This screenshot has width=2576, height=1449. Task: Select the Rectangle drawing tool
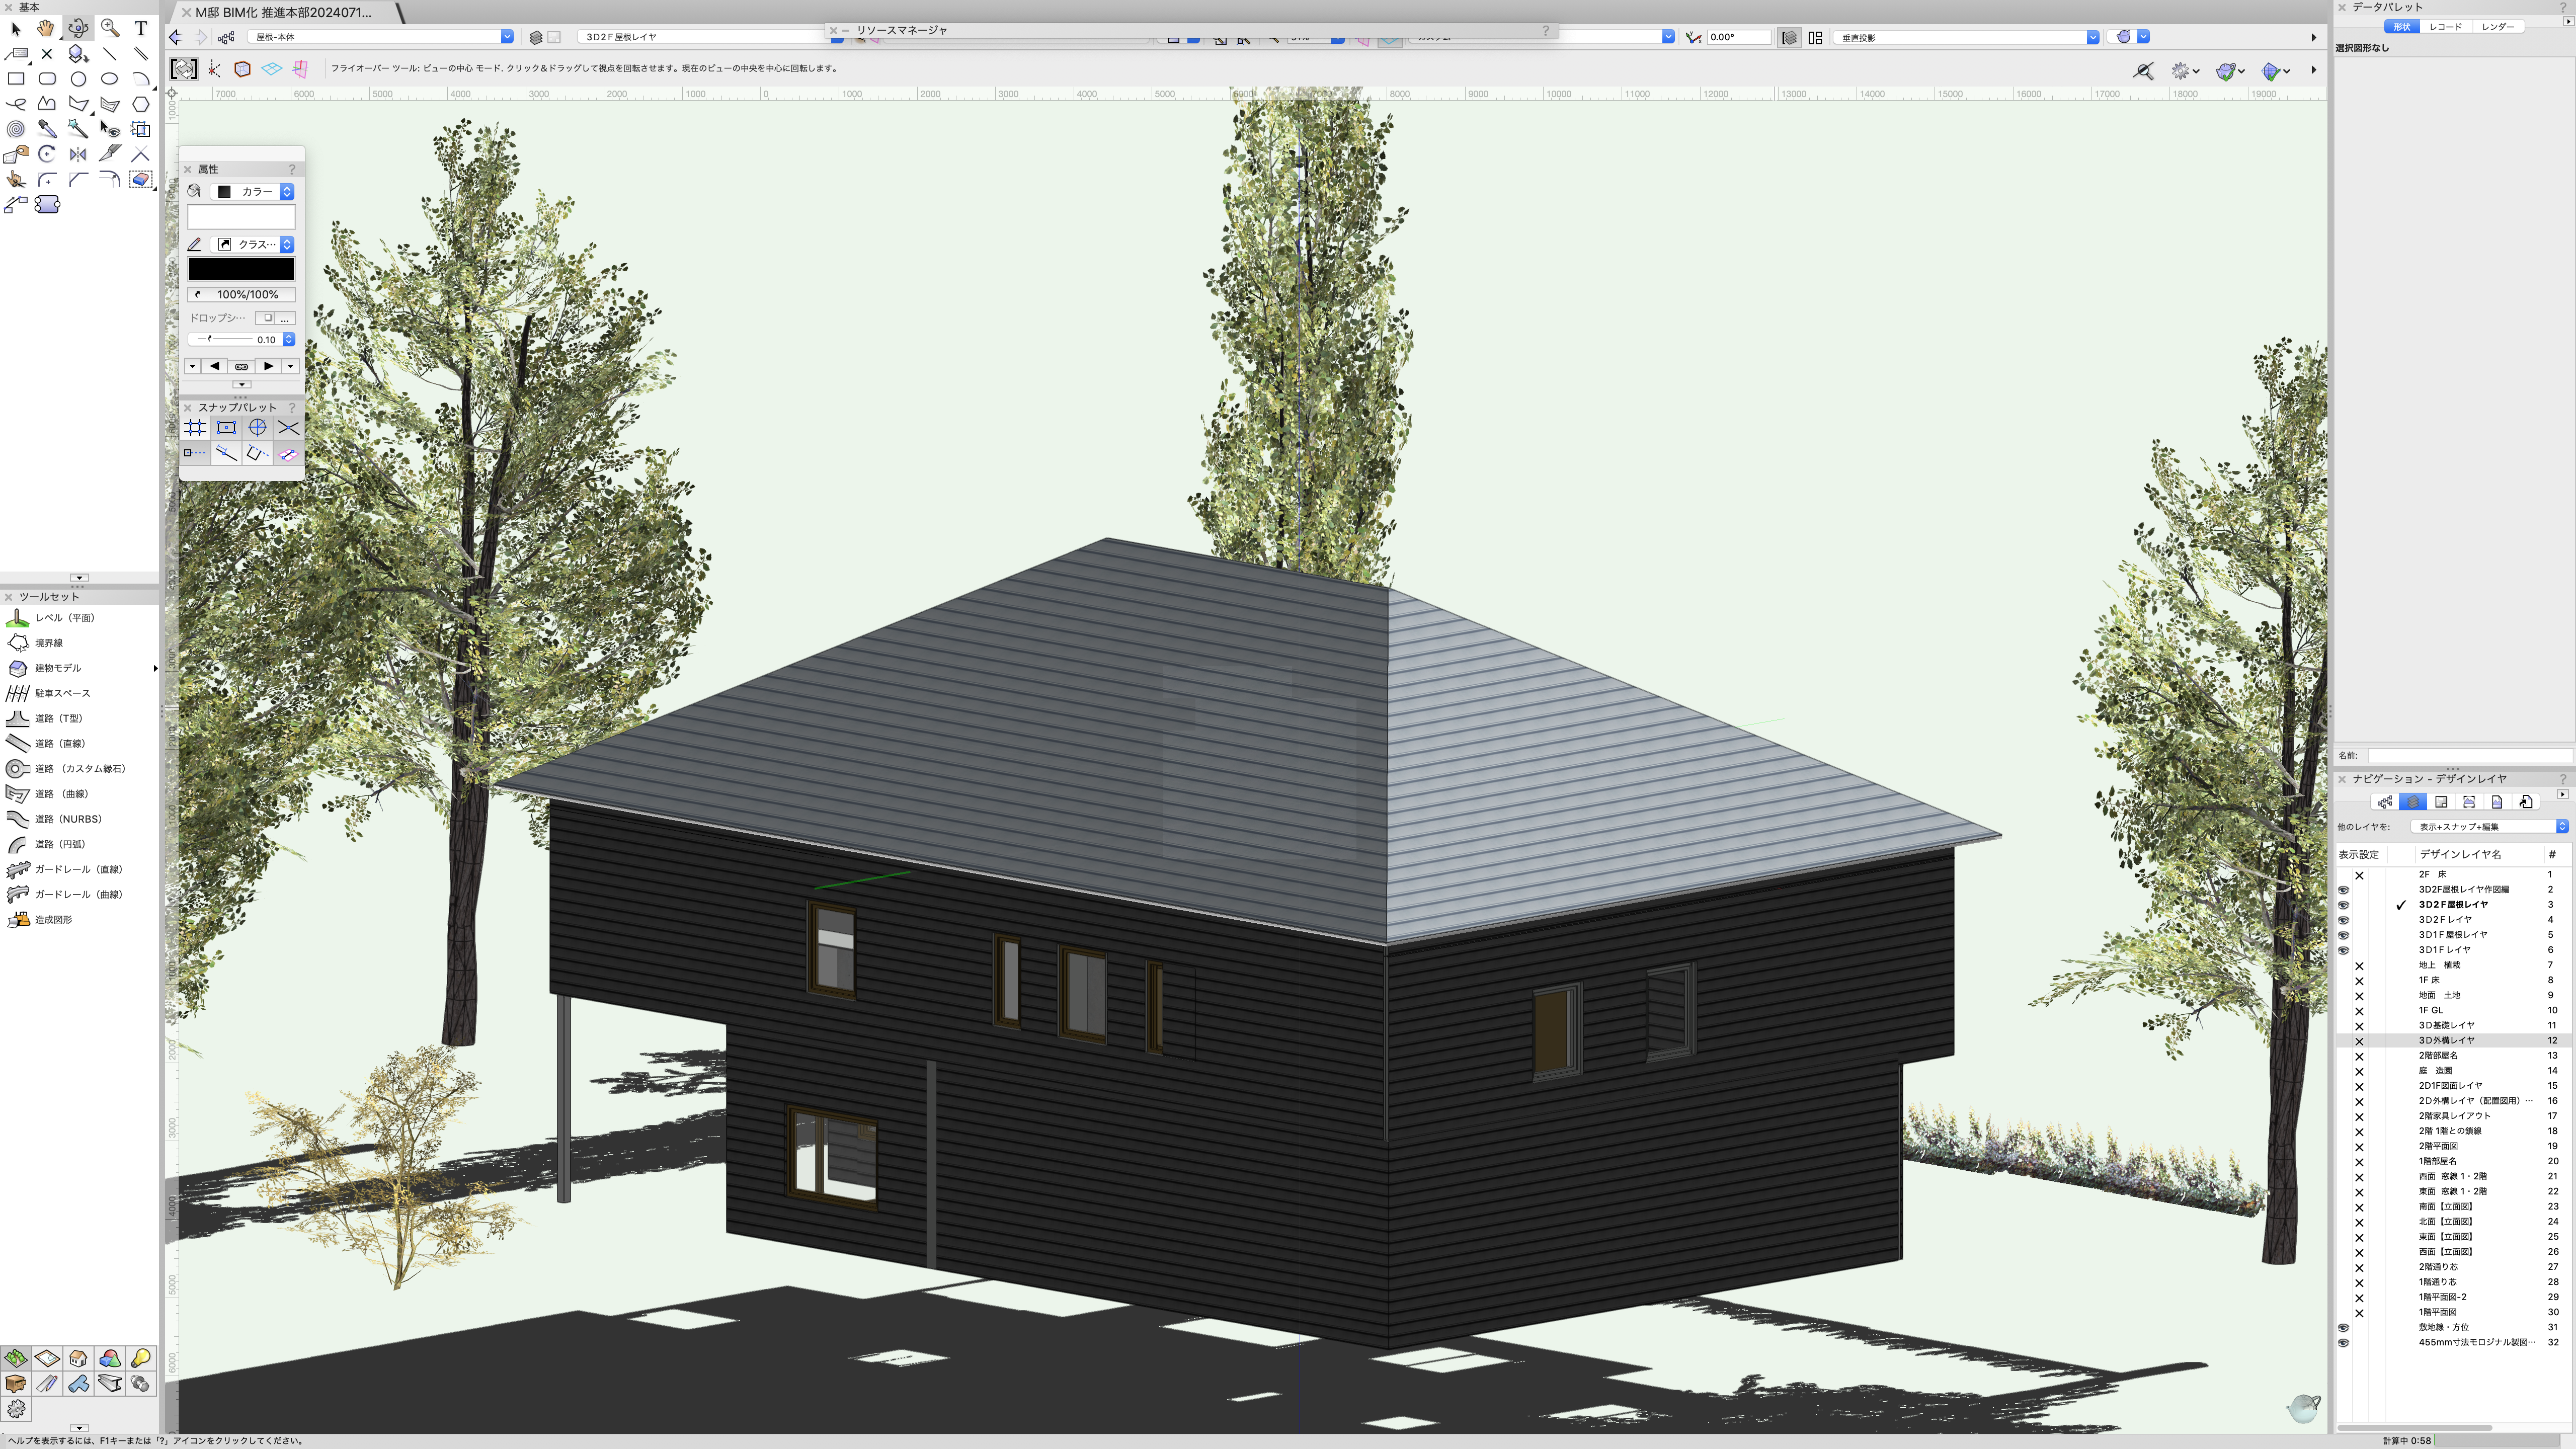click(x=16, y=79)
